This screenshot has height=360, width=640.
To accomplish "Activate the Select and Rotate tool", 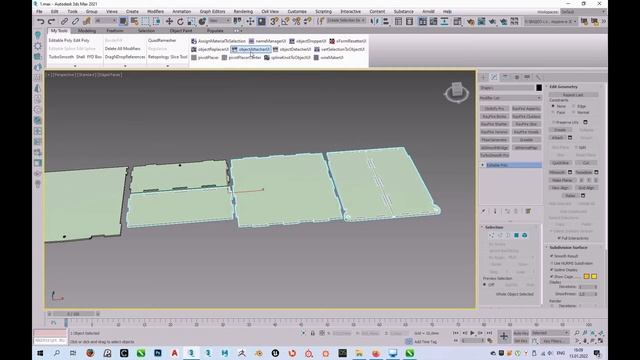I will (x=180, y=21).
